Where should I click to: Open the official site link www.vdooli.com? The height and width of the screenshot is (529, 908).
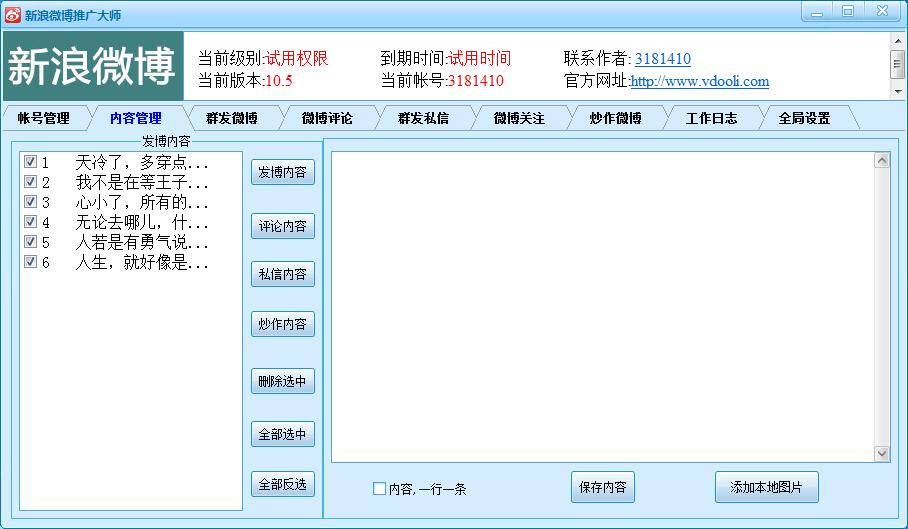[x=700, y=81]
